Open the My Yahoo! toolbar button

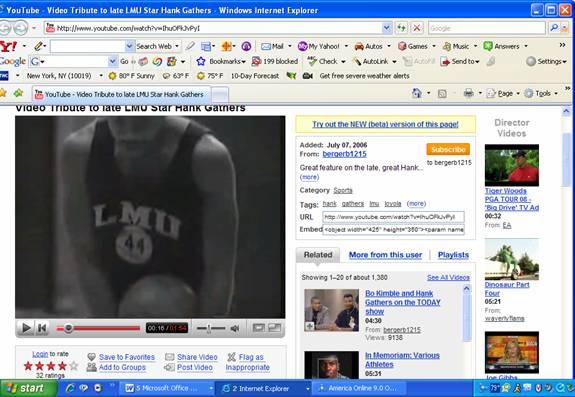pos(319,47)
